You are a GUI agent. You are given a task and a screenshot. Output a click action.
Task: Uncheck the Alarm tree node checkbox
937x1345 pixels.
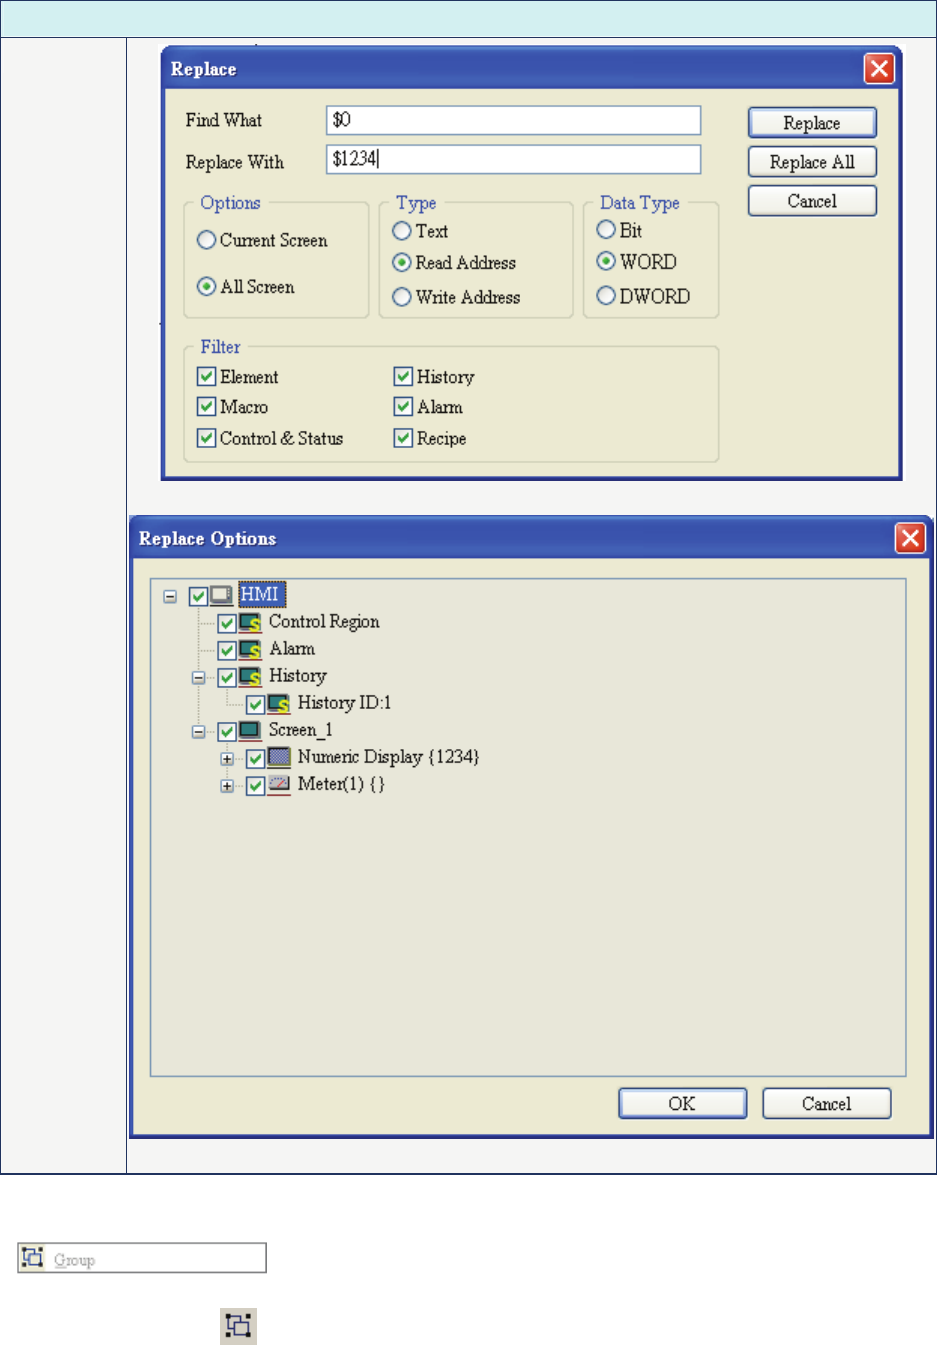(x=227, y=650)
